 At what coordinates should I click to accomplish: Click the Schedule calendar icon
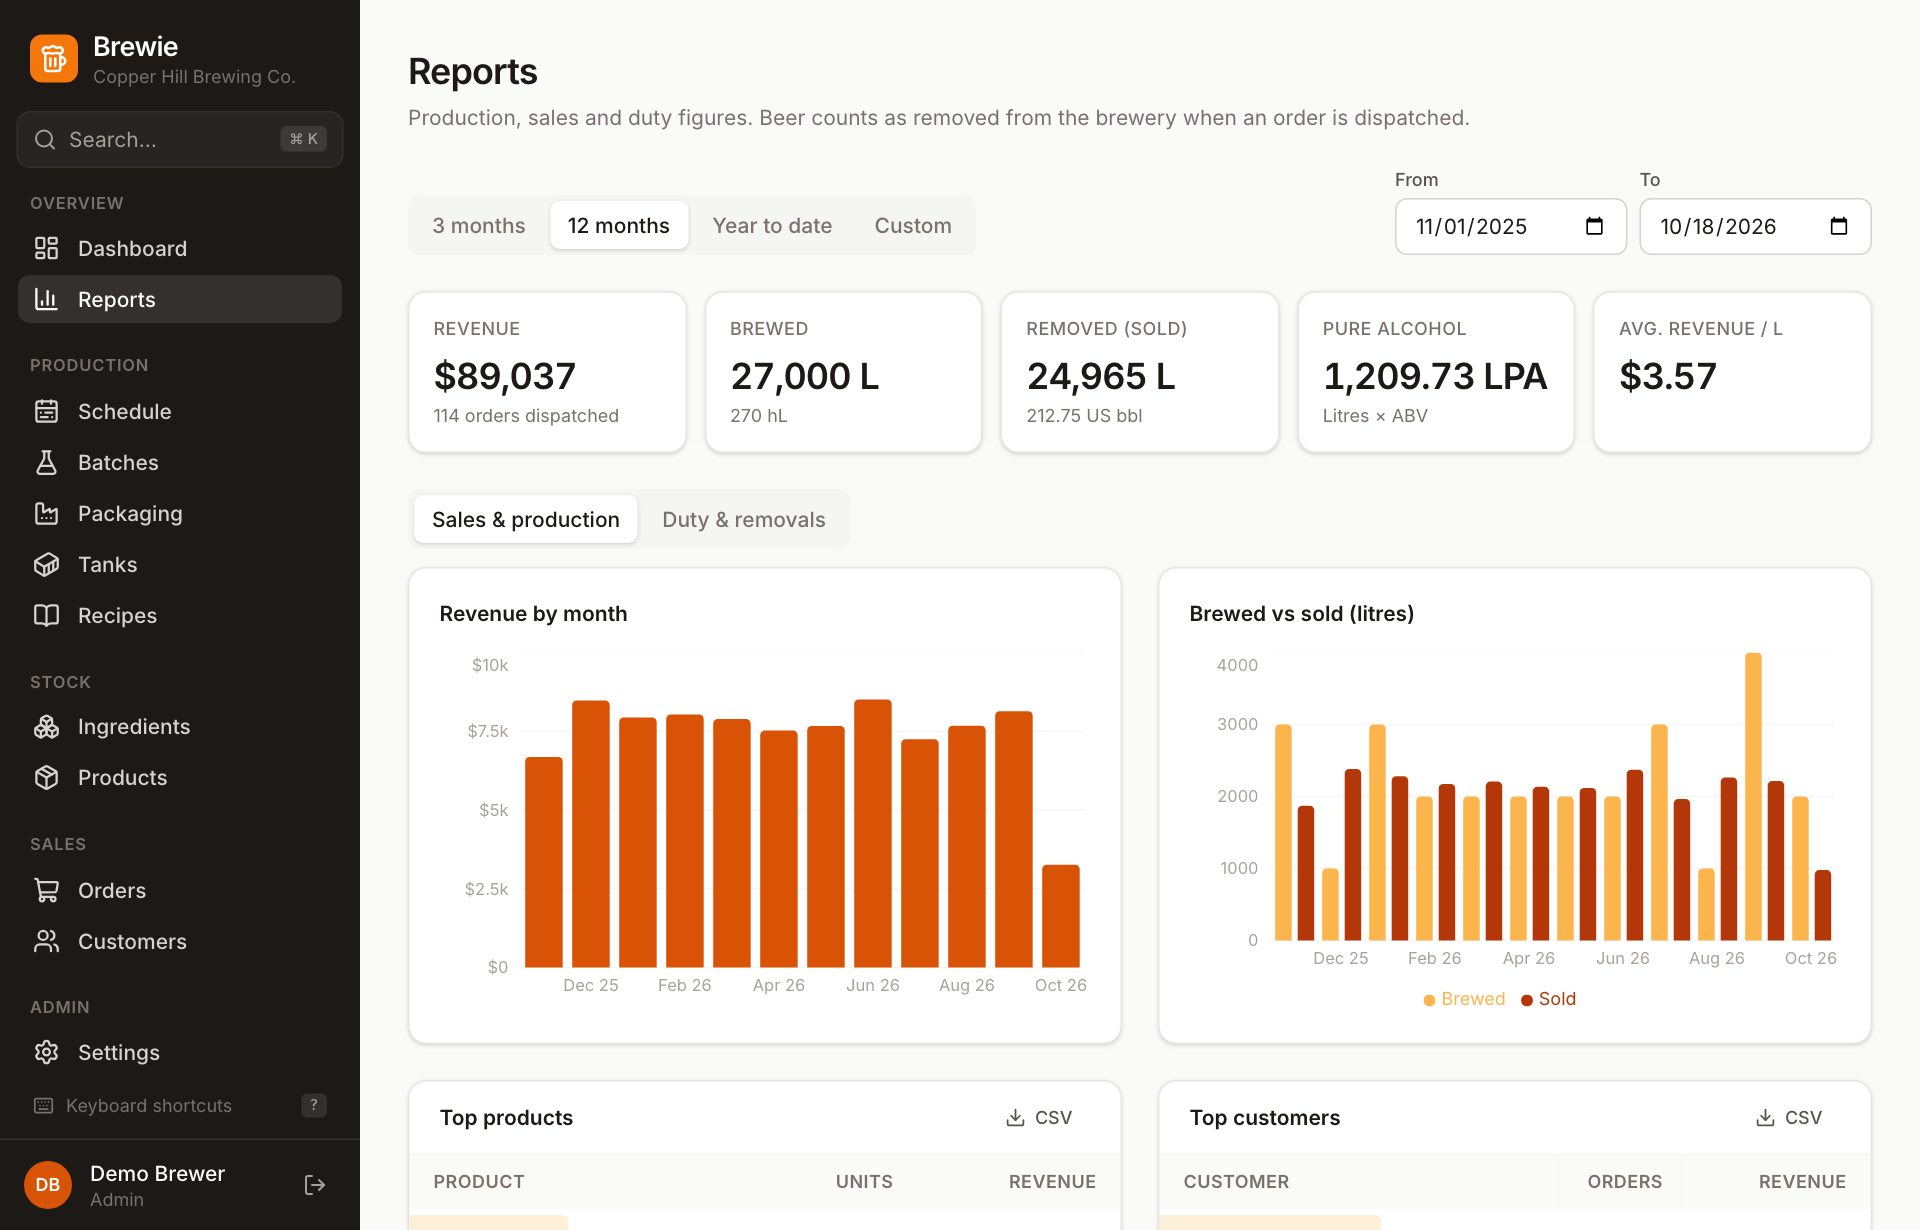tap(46, 411)
